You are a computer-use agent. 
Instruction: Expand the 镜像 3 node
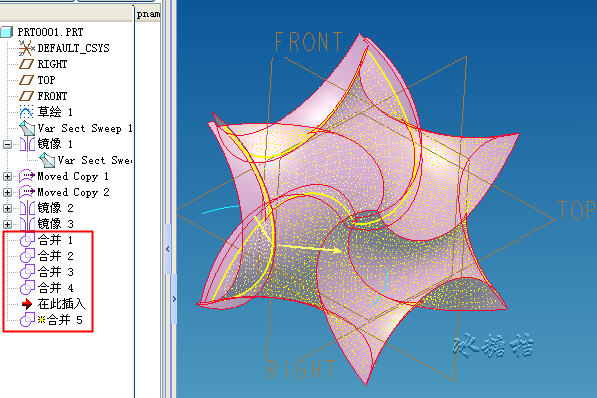coord(7,224)
